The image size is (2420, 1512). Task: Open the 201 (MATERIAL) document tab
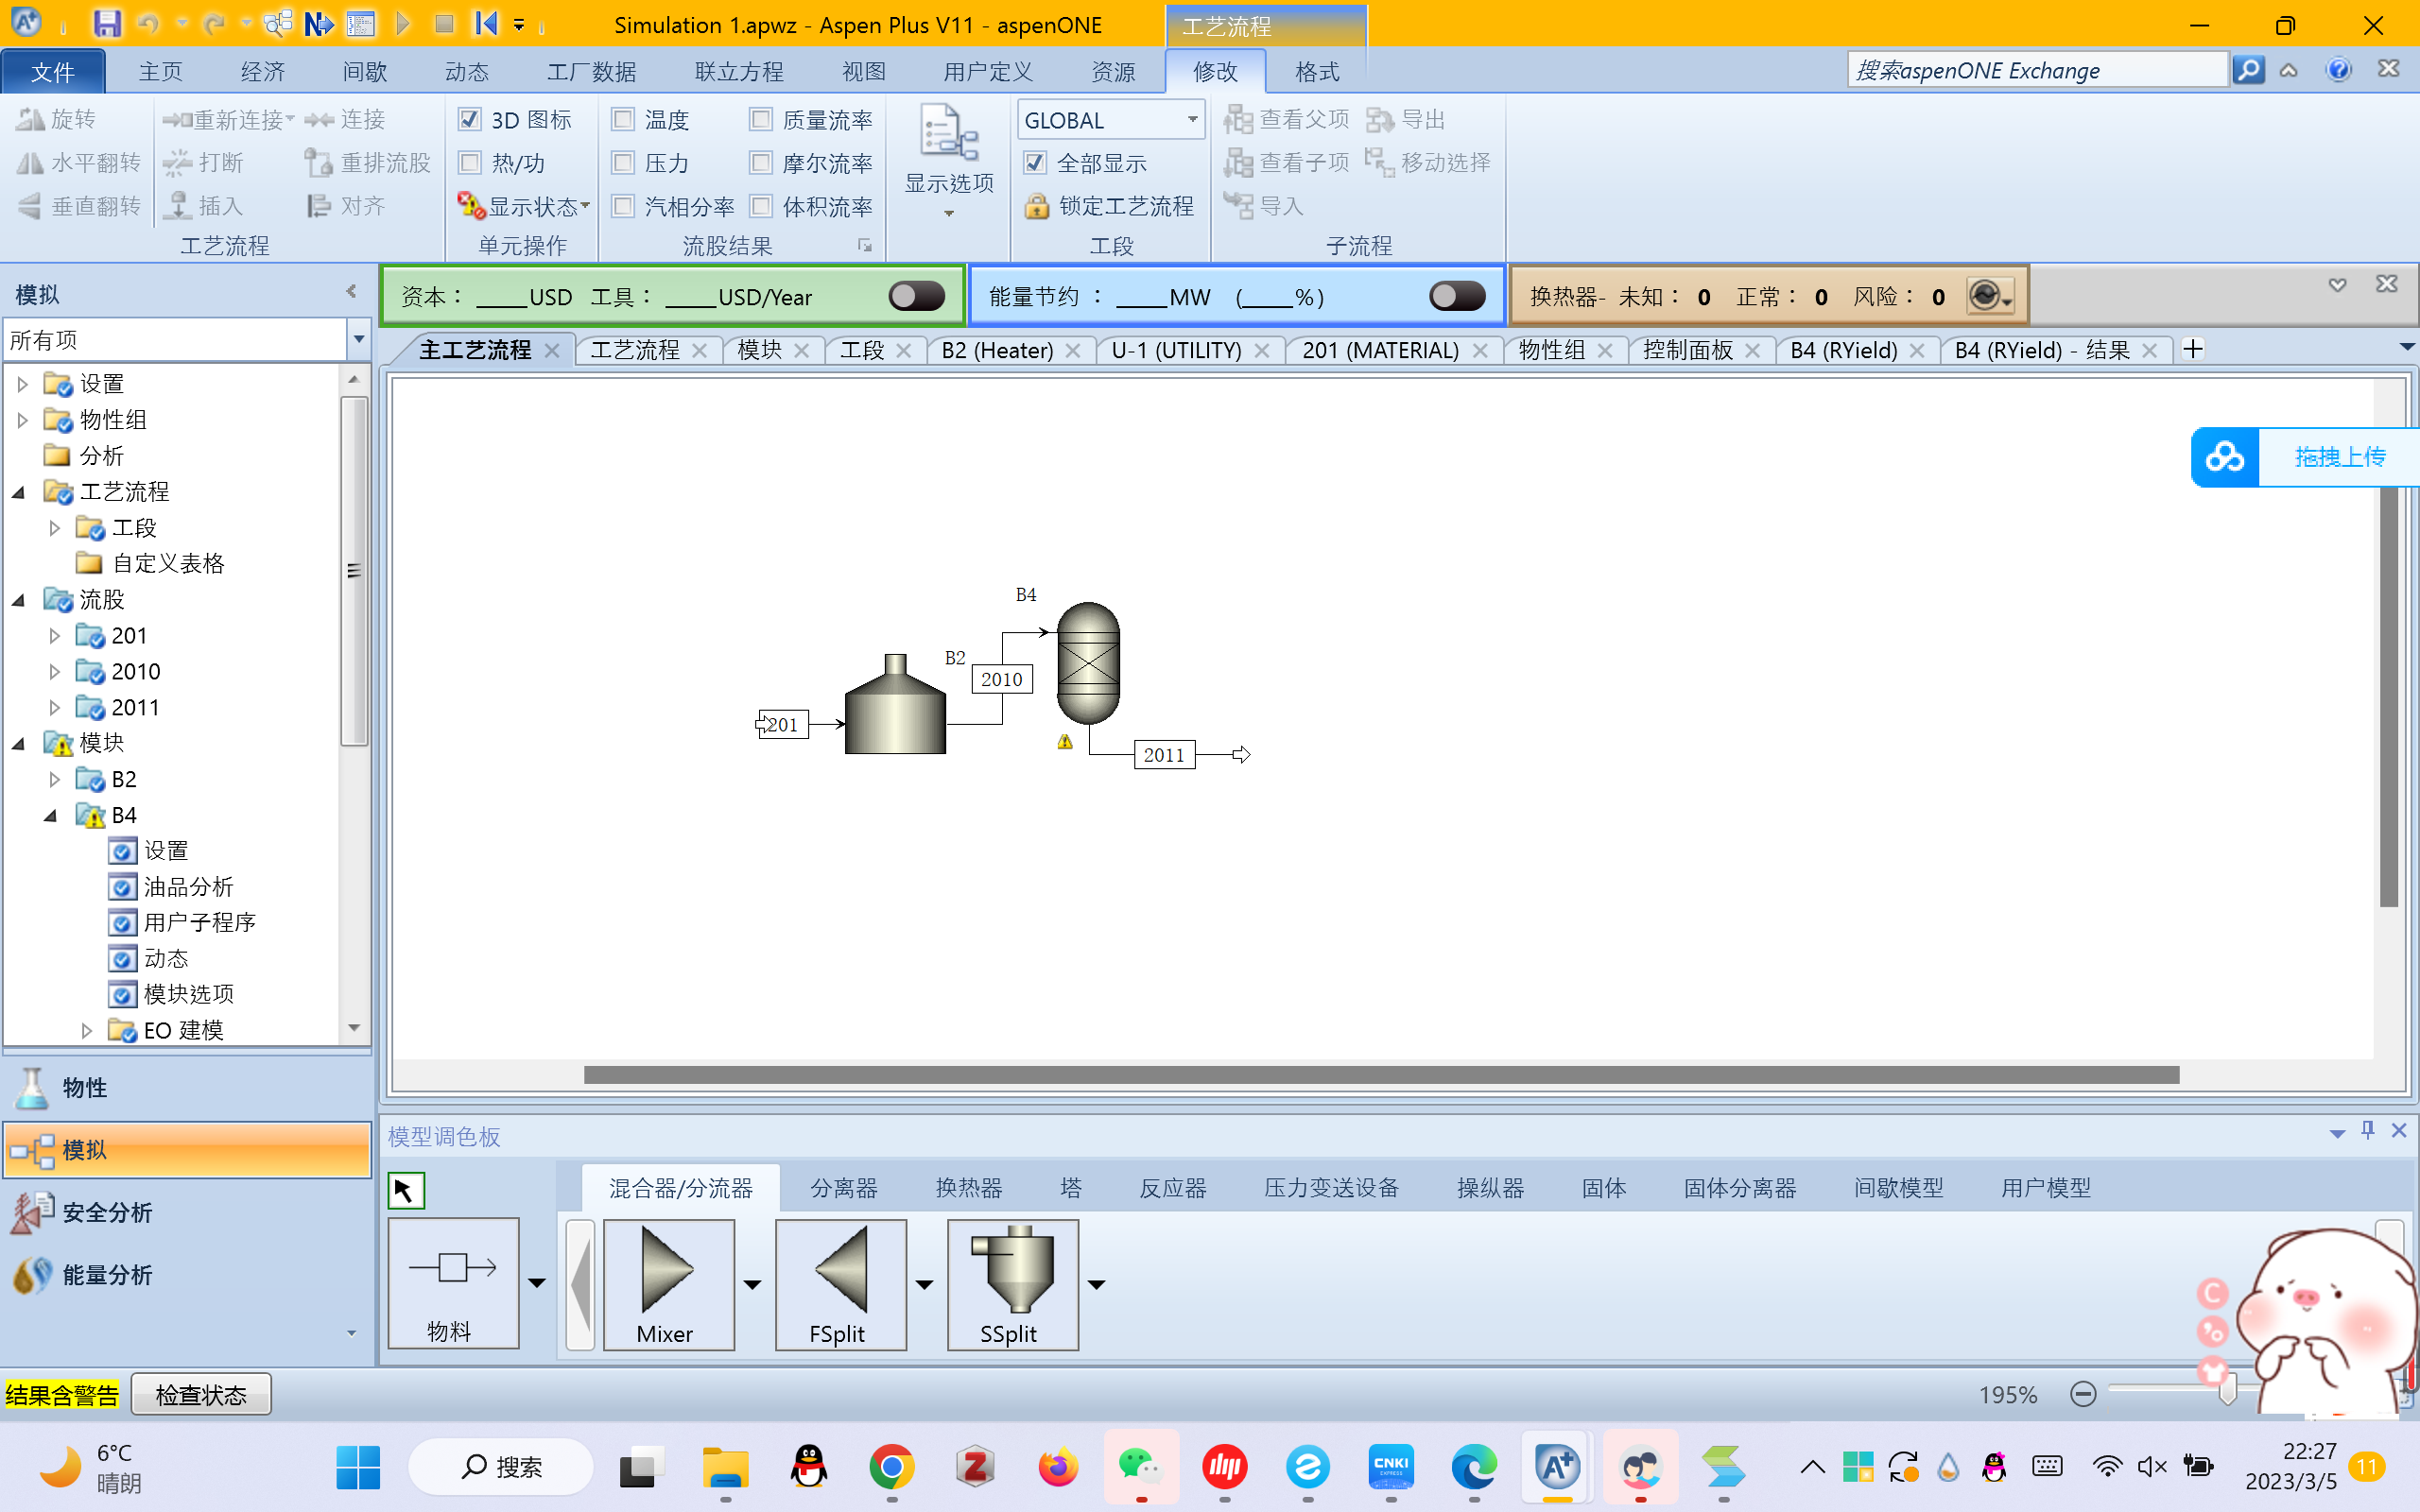tap(1380, 350)
